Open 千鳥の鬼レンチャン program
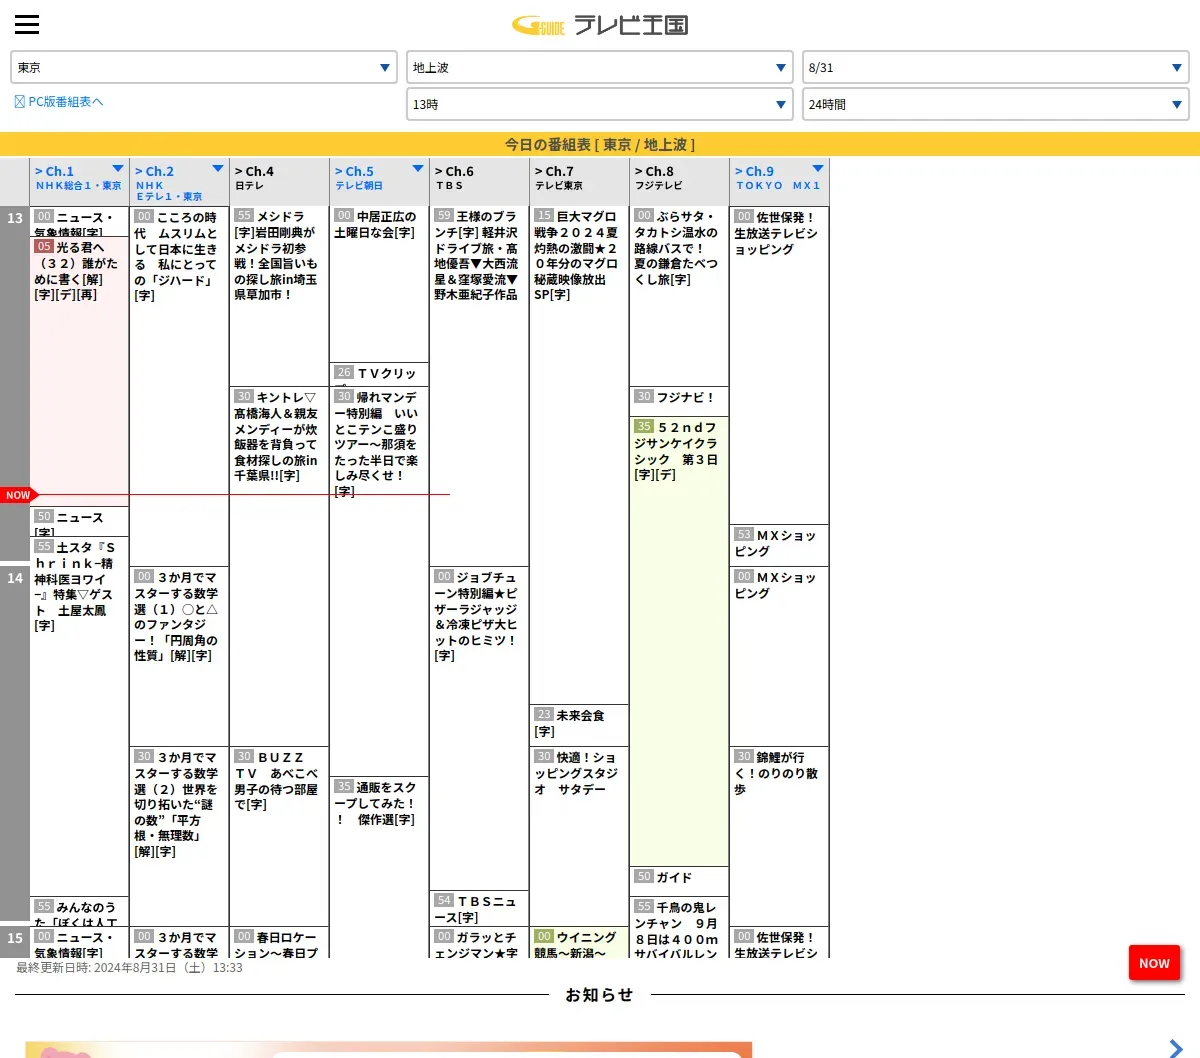This screenshot has height=1058, width=1200. point(679,927)
